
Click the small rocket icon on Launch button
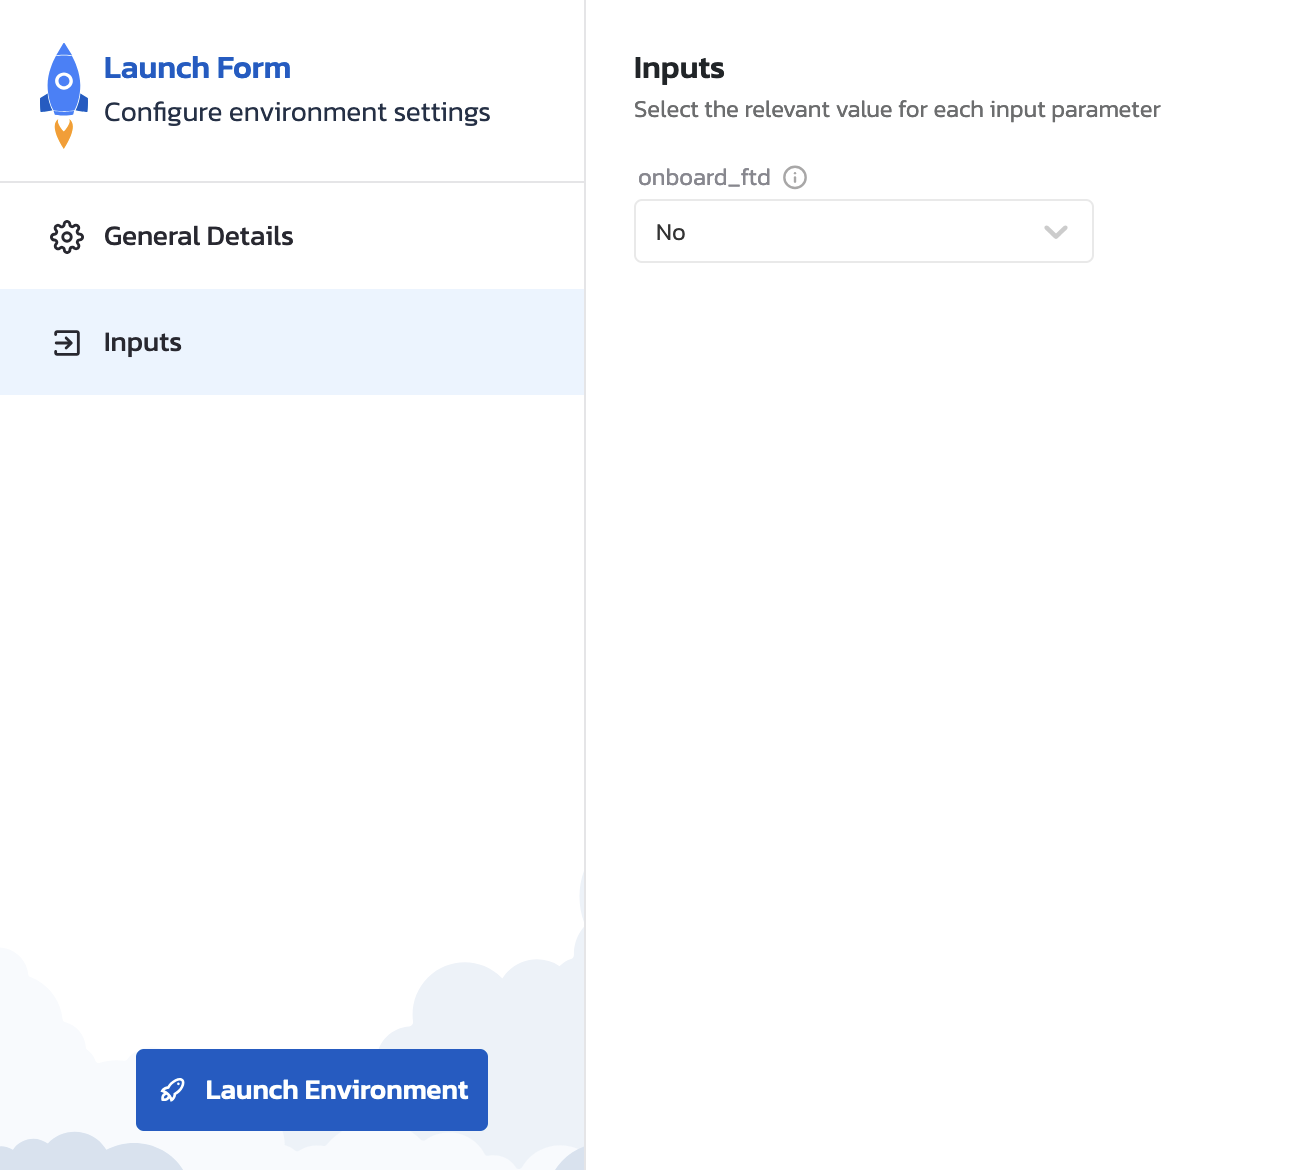coord(173,1090)
